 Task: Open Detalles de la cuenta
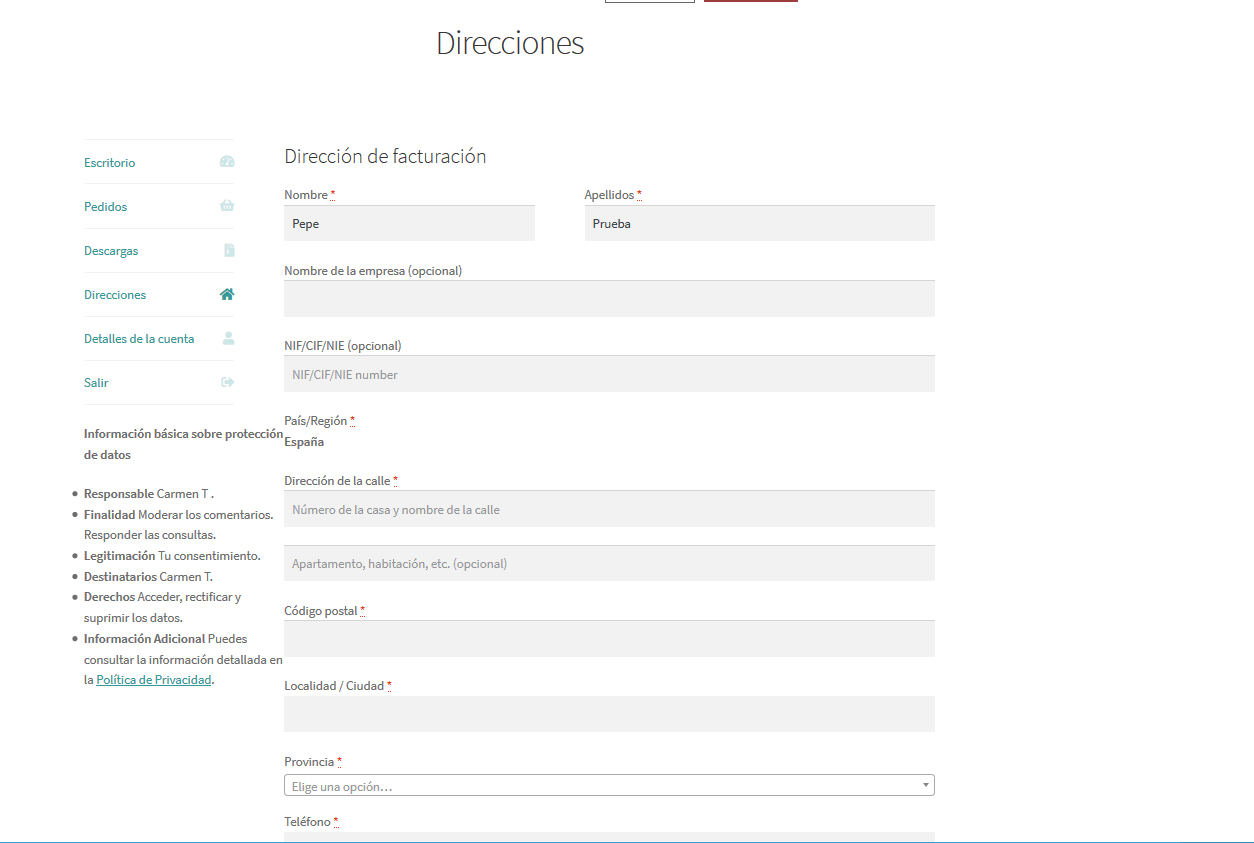(139, 339)
